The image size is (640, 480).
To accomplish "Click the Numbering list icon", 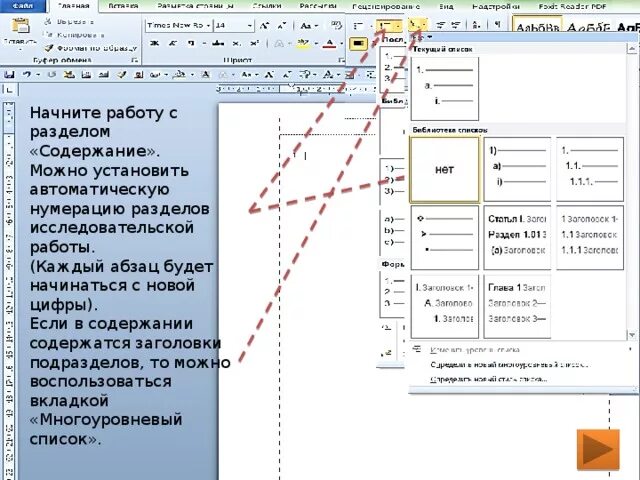I will (x=384, y=26).
